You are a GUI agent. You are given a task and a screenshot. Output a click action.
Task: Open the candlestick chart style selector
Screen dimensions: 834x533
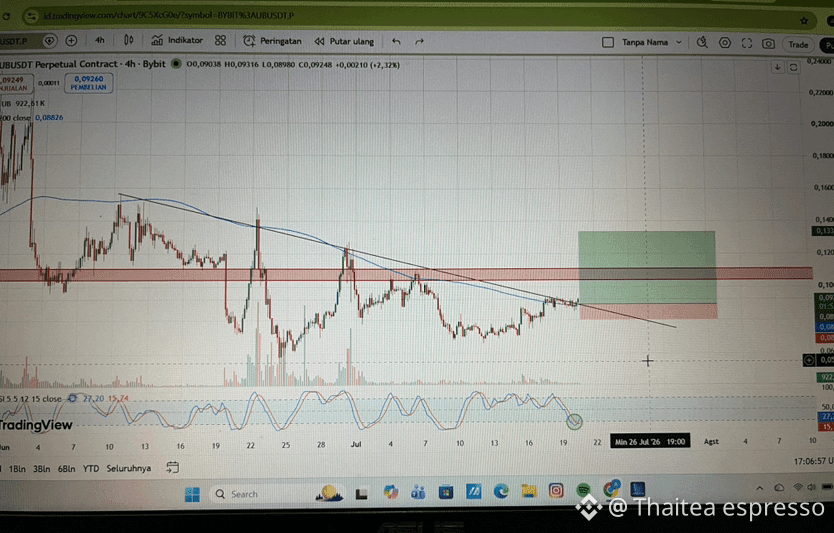click(129, 40)
